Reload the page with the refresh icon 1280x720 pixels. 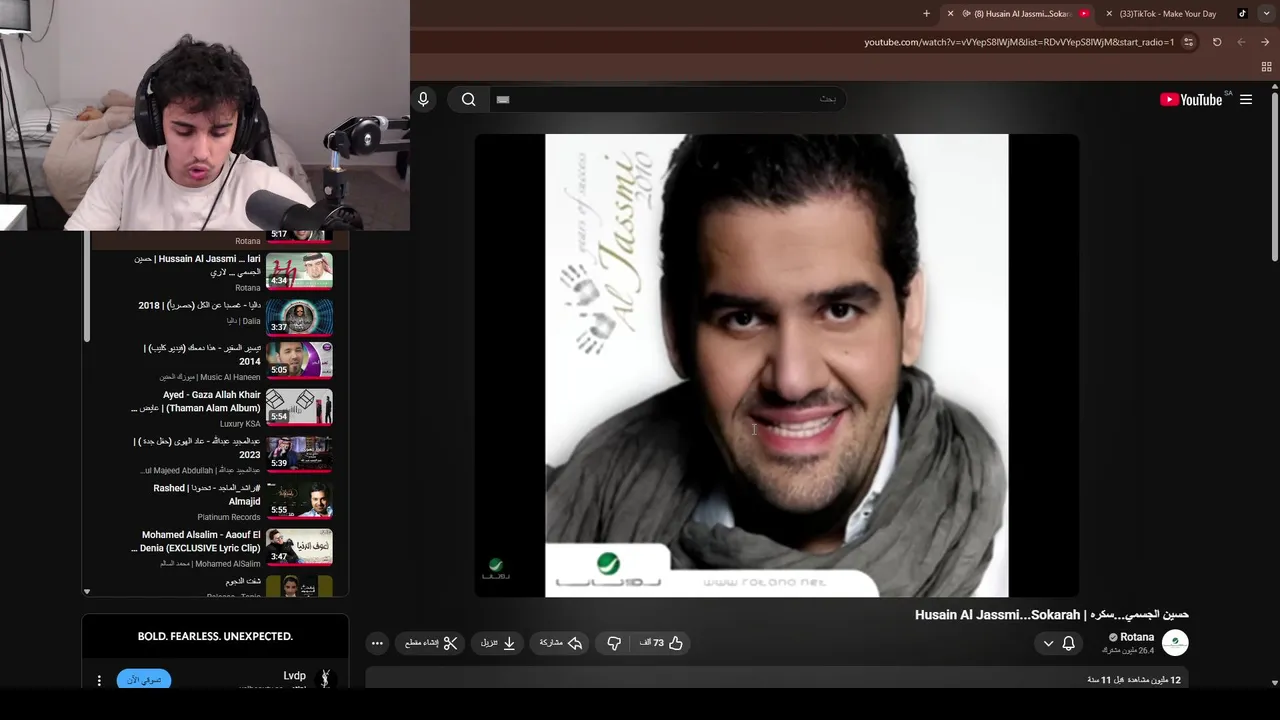point(1217,42)
